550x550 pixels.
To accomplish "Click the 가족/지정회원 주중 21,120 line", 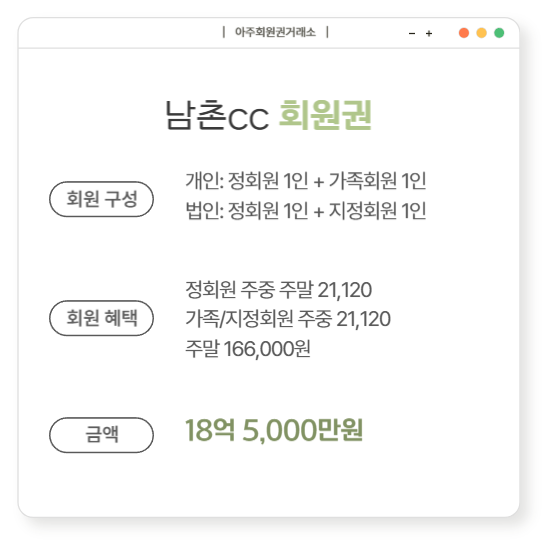I will (x=288, y=319).
